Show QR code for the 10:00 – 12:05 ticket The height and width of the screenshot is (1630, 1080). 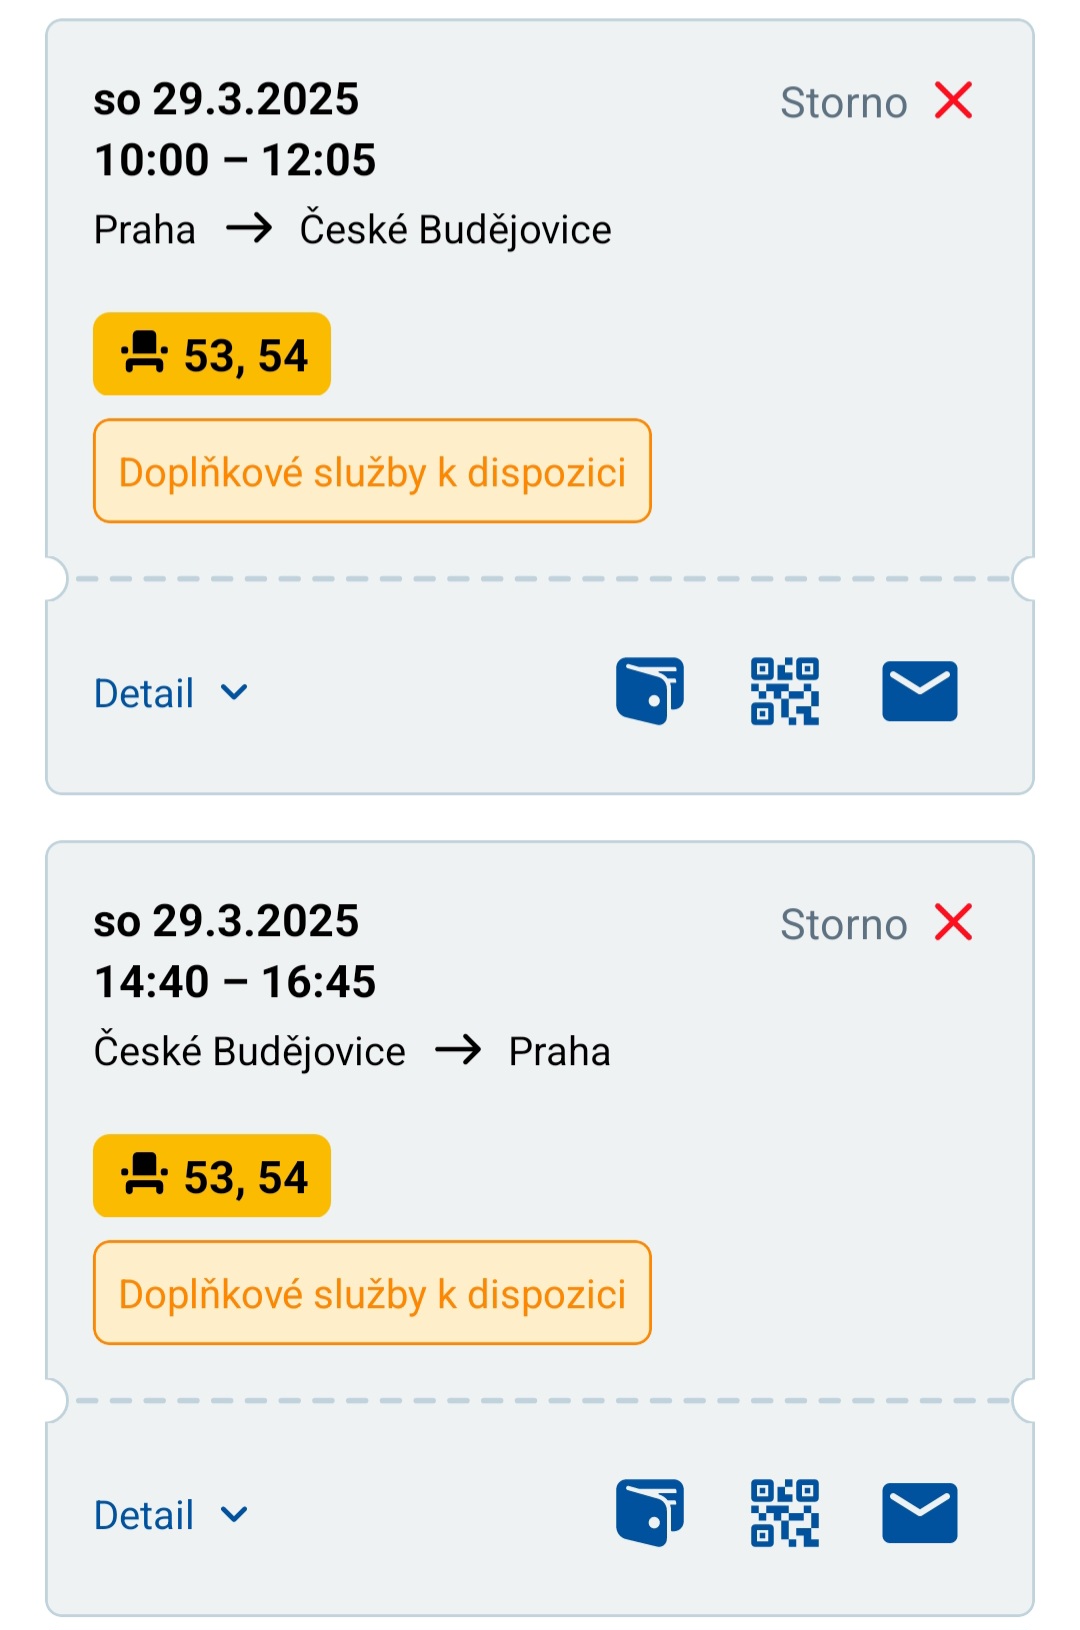[785, 691]
